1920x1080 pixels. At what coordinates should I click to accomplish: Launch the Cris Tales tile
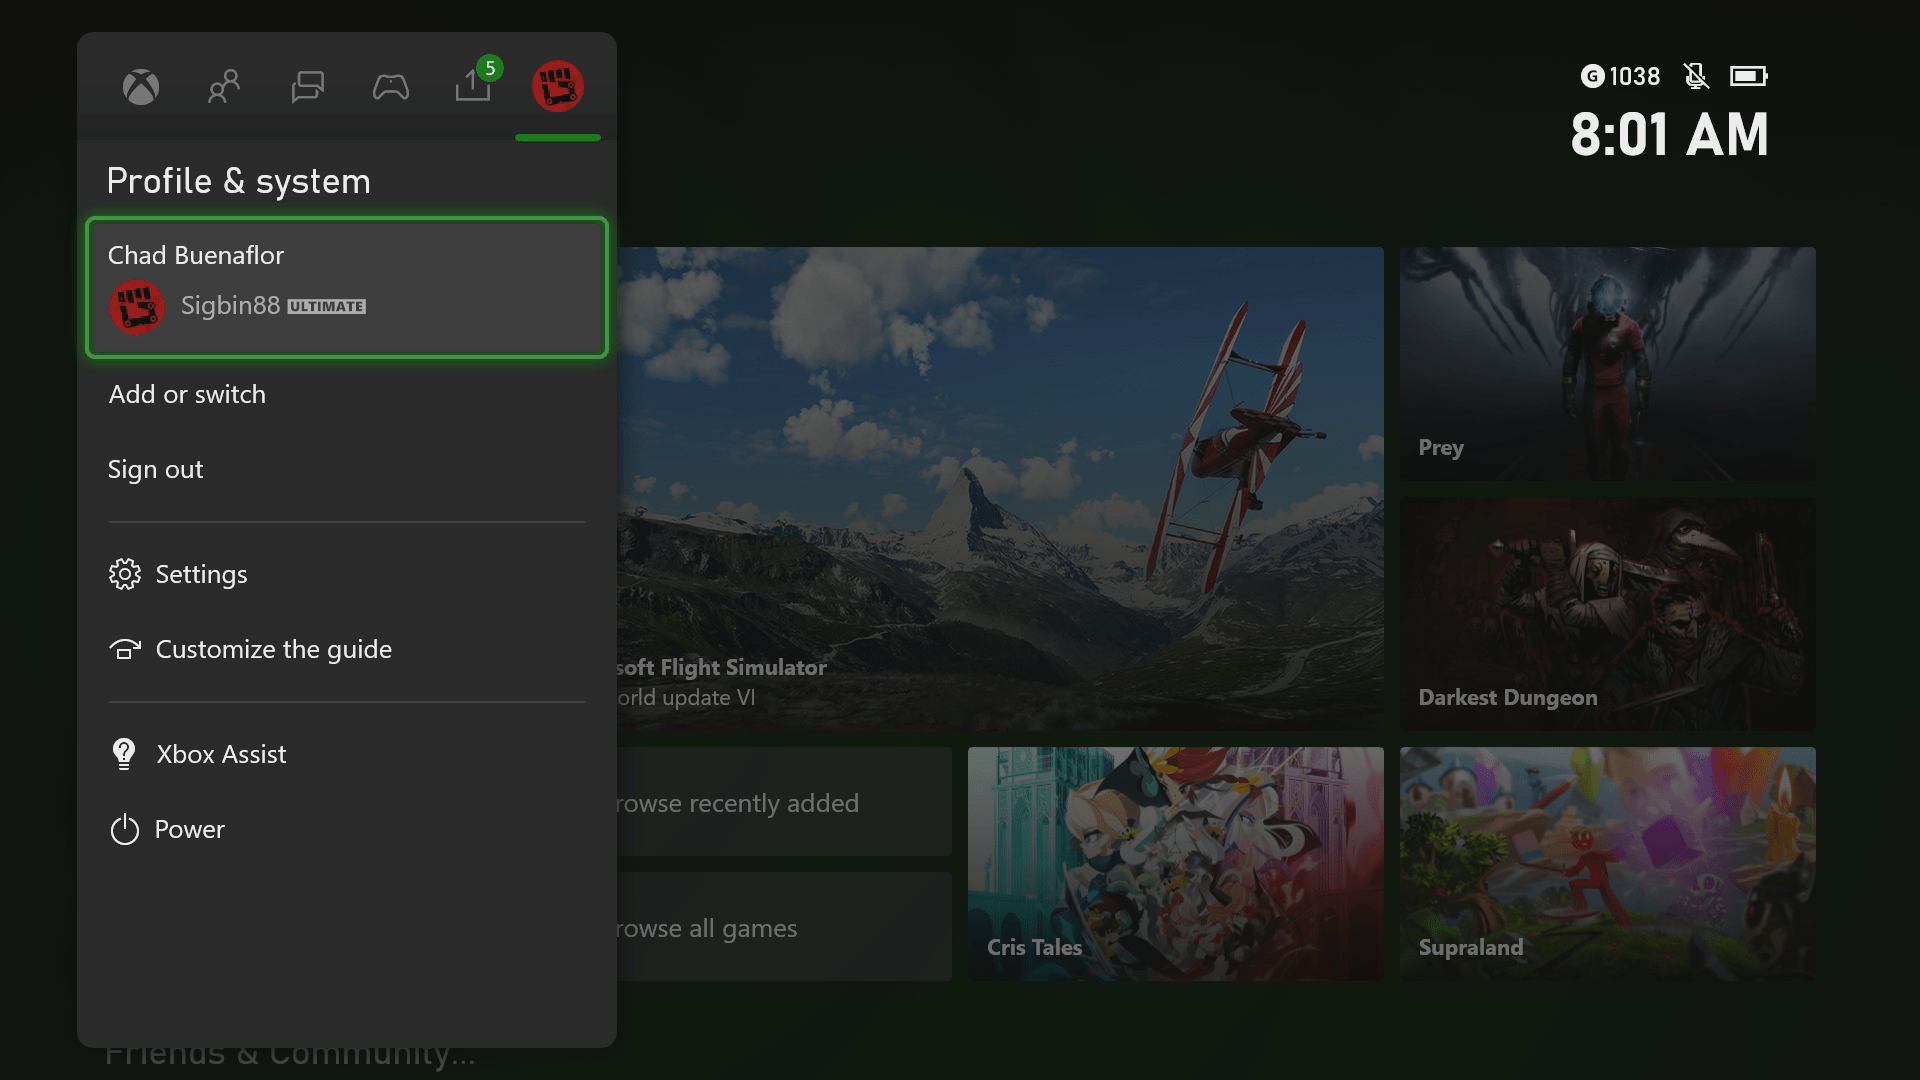[x=1175, y=863]
